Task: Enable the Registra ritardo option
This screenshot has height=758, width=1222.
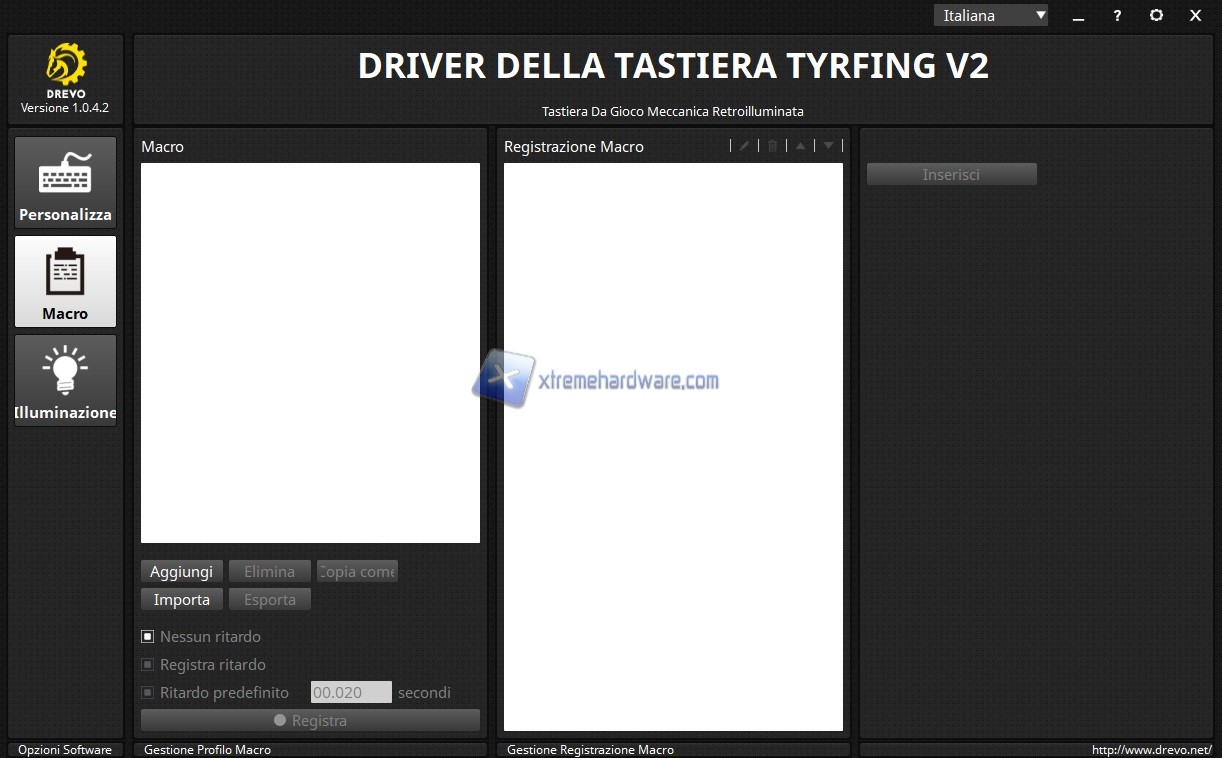Action: pos(148,664)
